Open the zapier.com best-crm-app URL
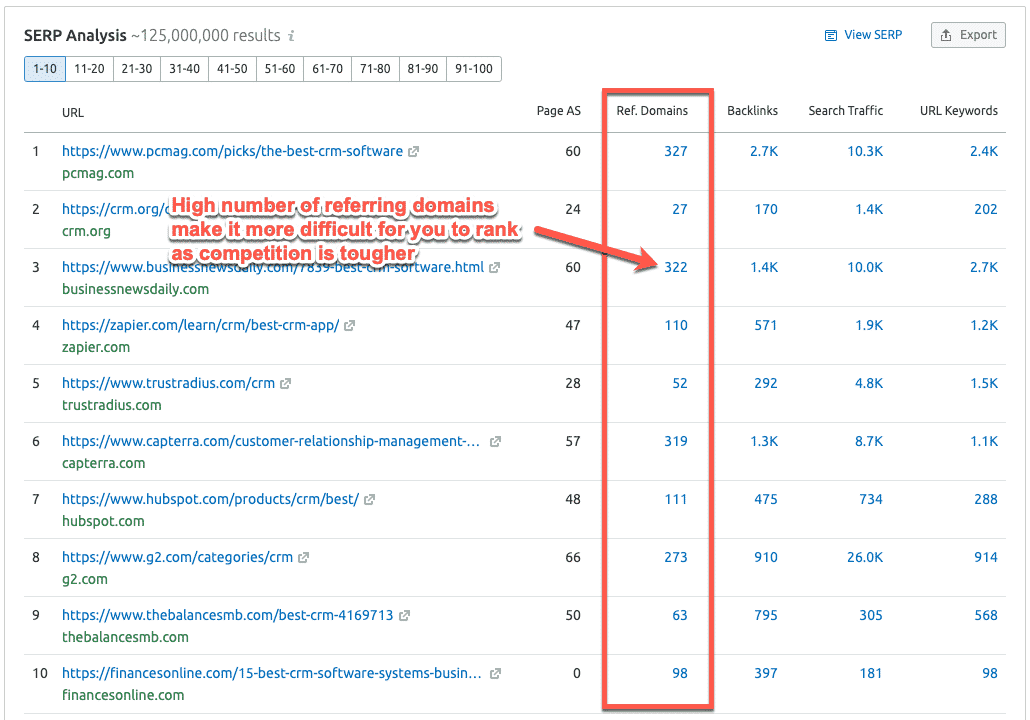Screen dimensions: 1030x720 click(x=200, y=326)
